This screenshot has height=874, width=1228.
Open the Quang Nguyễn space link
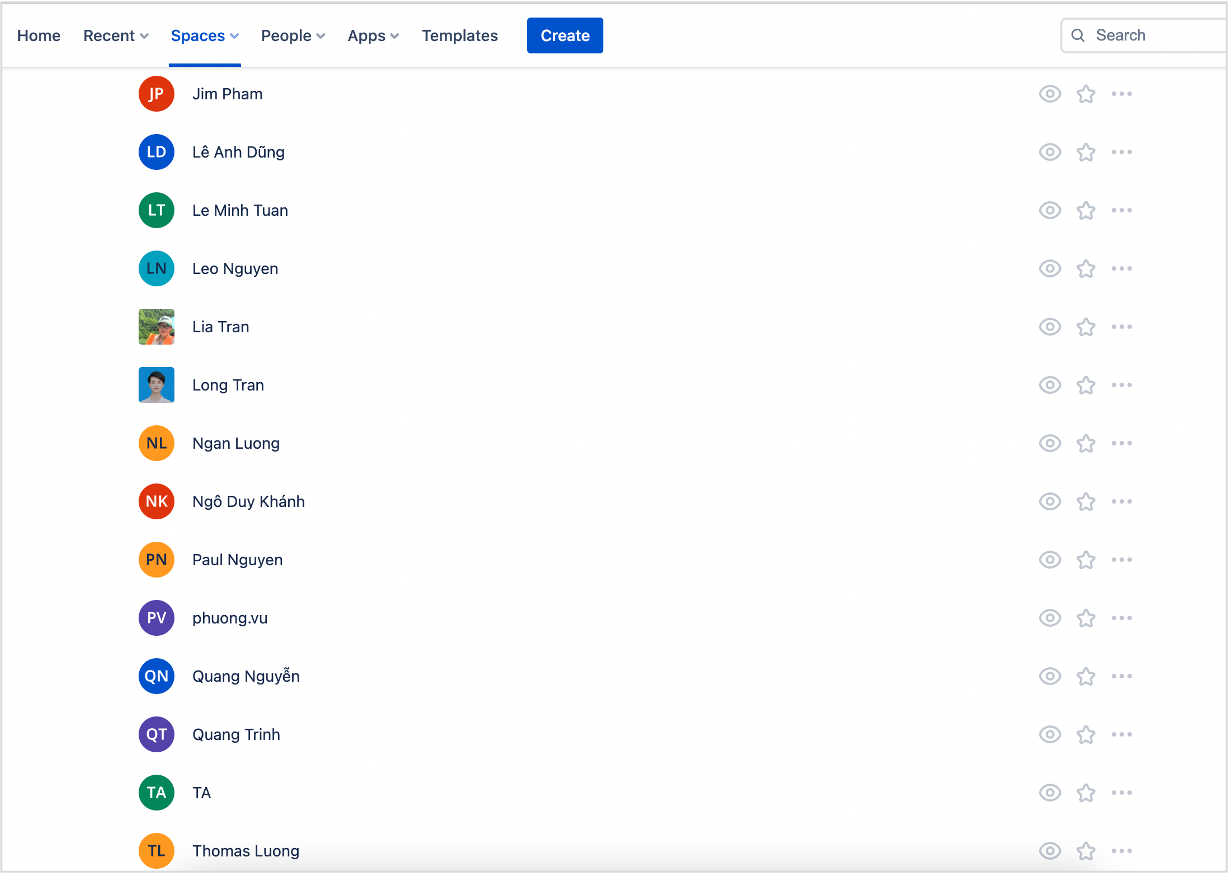click(246, 677)
